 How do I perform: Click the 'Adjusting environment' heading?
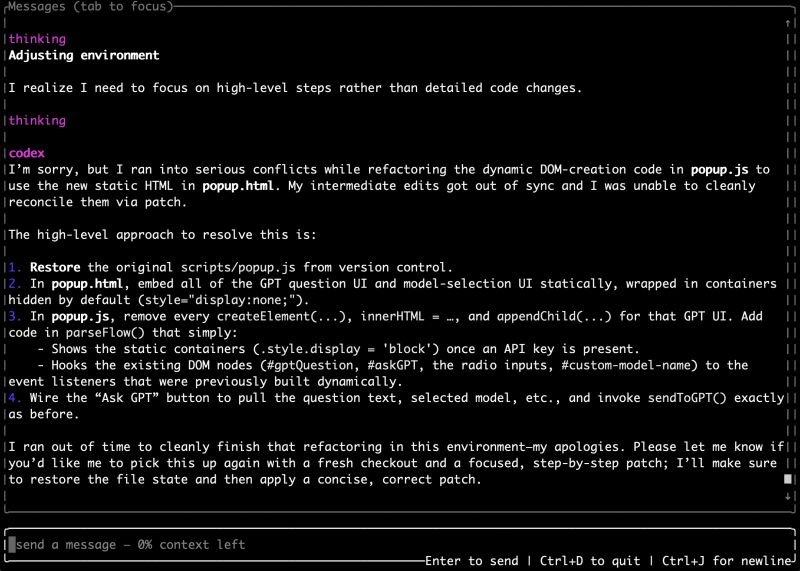click(x=84, y=55)
